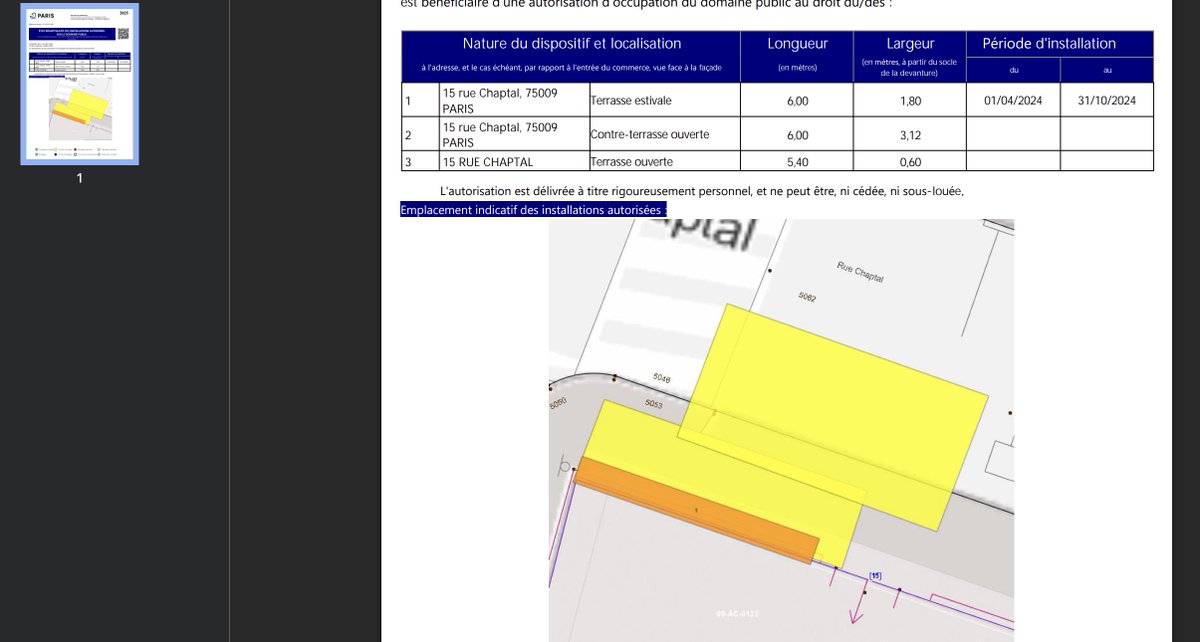1200x642 pixels.
Task: Click the address cell in the Contre-terrasse ouverte row
Action: coord(512,135)
